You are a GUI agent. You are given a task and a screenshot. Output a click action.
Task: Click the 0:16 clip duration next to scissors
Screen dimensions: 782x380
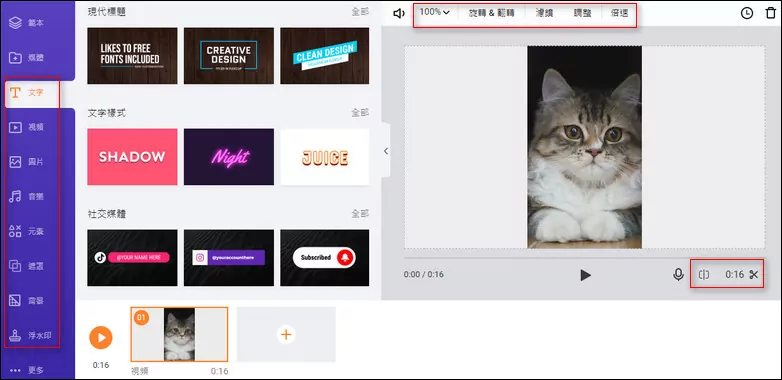735,274
